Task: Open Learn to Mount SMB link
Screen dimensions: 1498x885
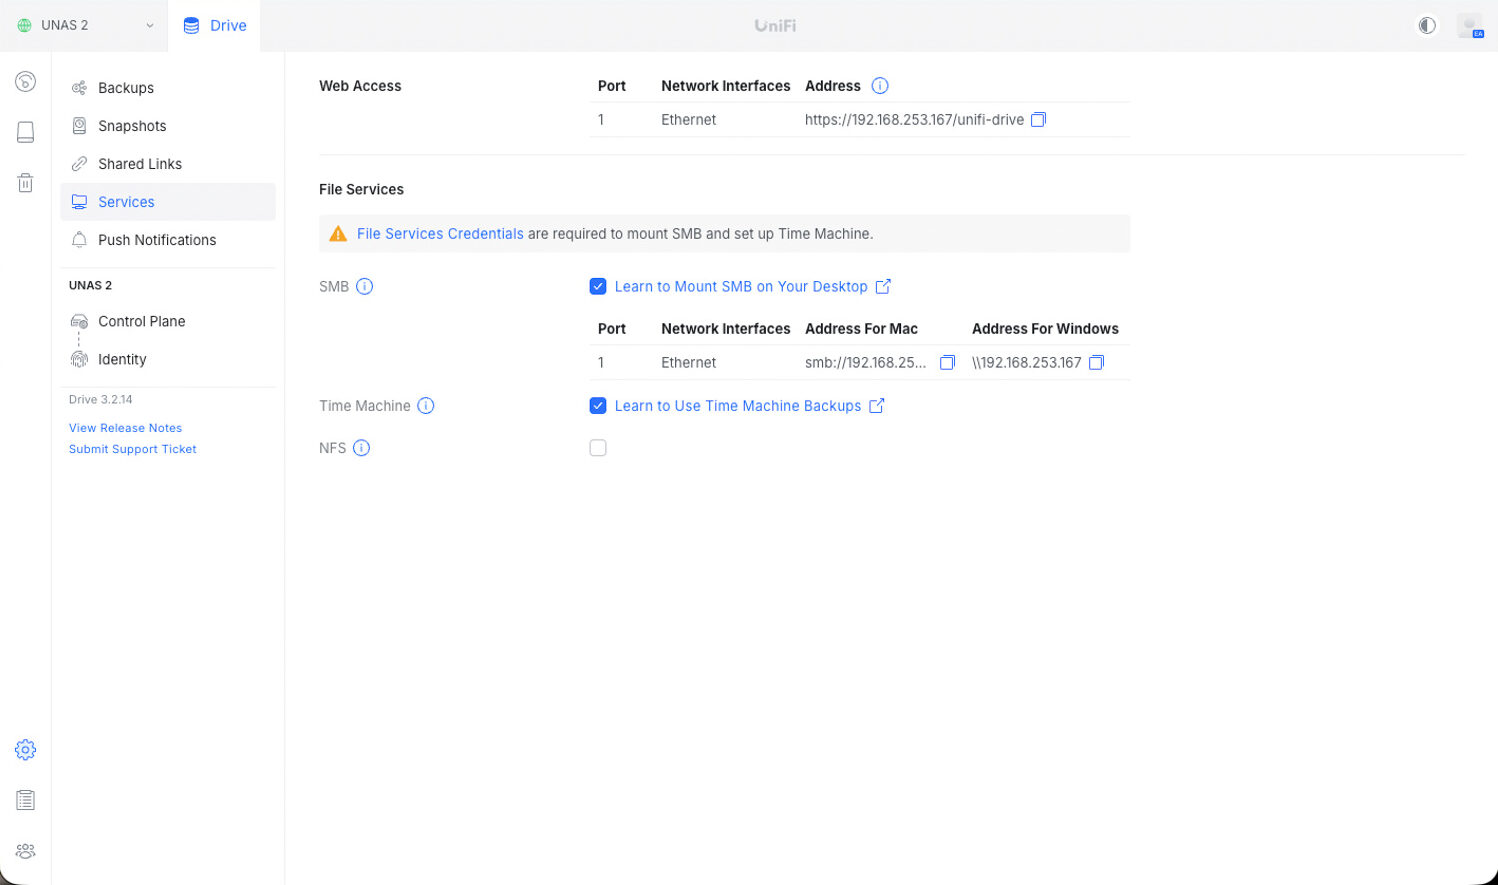Action: (741, 287)
